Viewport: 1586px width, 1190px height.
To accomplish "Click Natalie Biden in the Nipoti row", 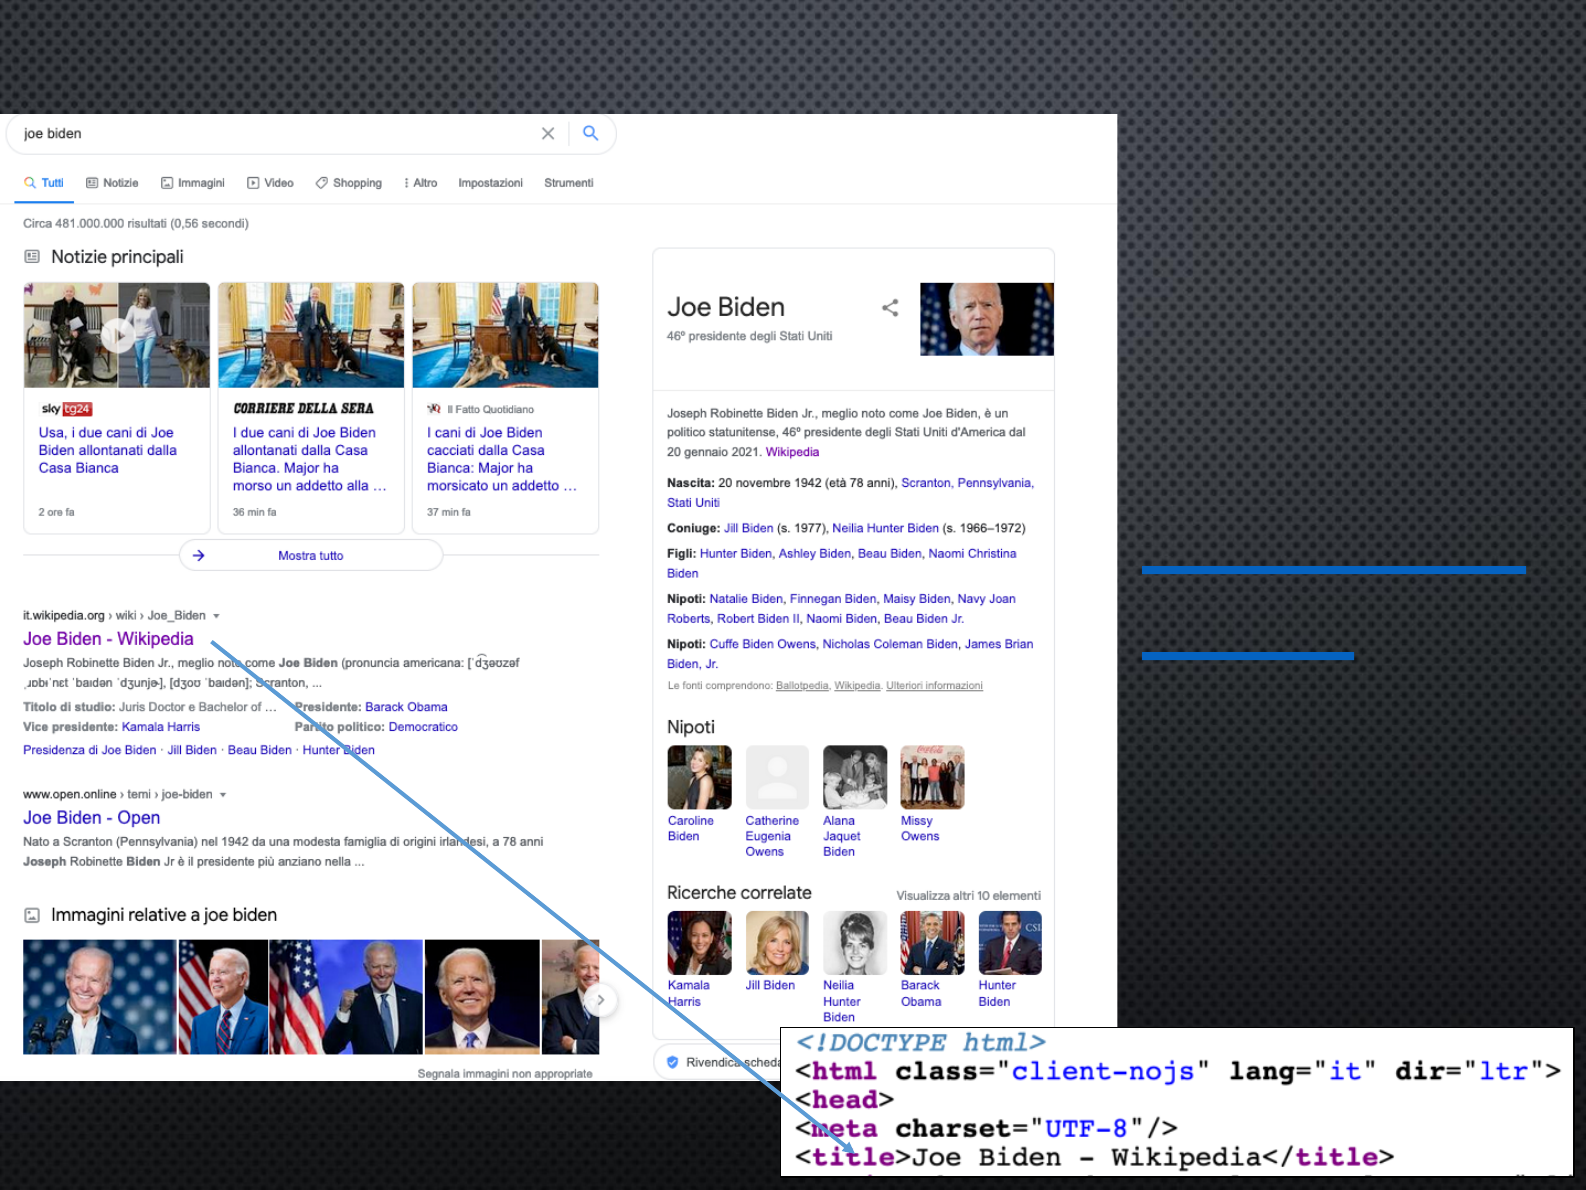I will pos(746,599).
